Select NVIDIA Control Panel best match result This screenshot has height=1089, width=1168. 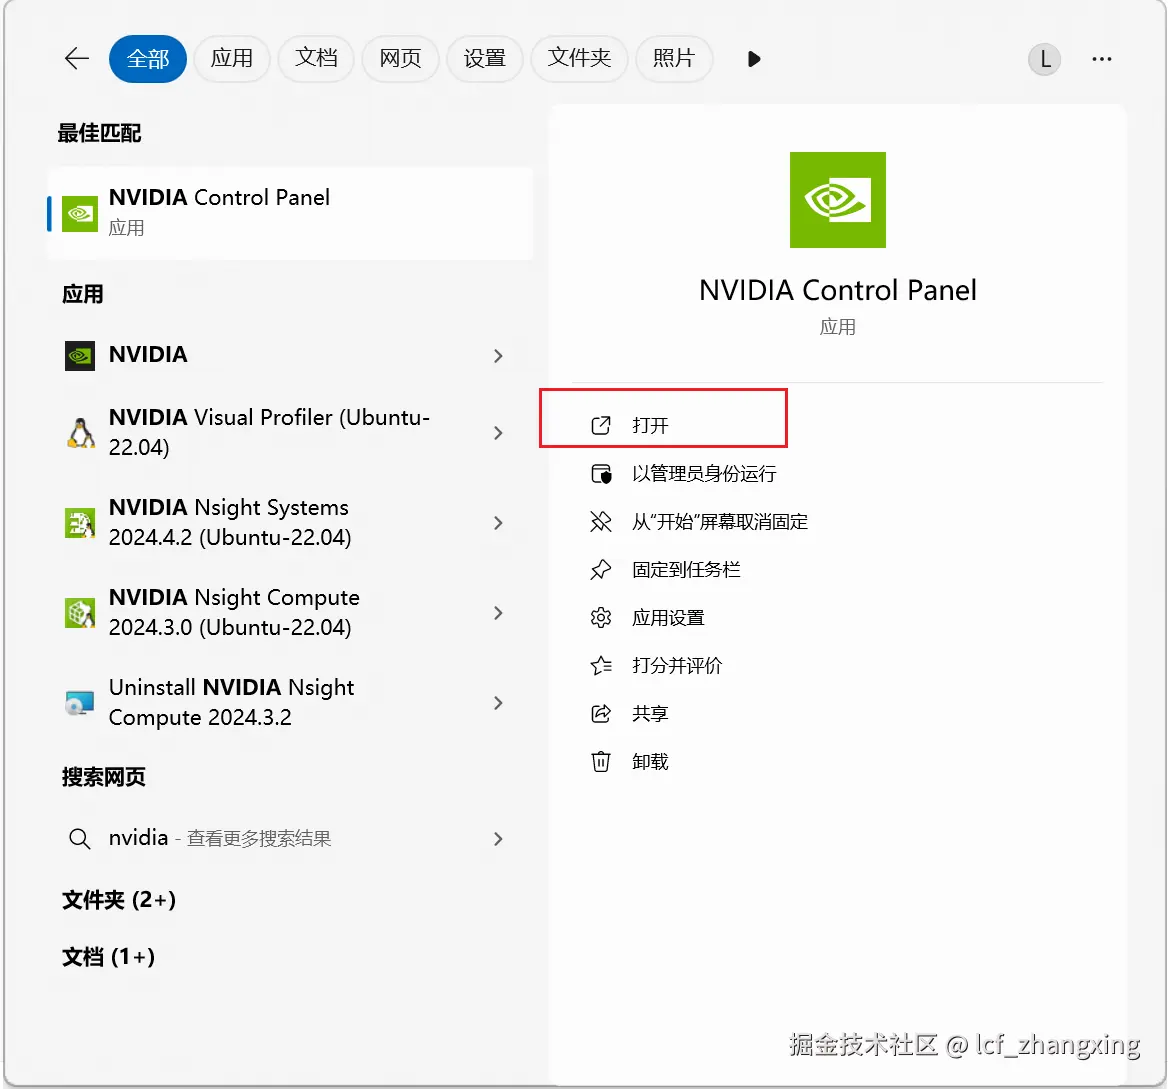tap(291, 213)
